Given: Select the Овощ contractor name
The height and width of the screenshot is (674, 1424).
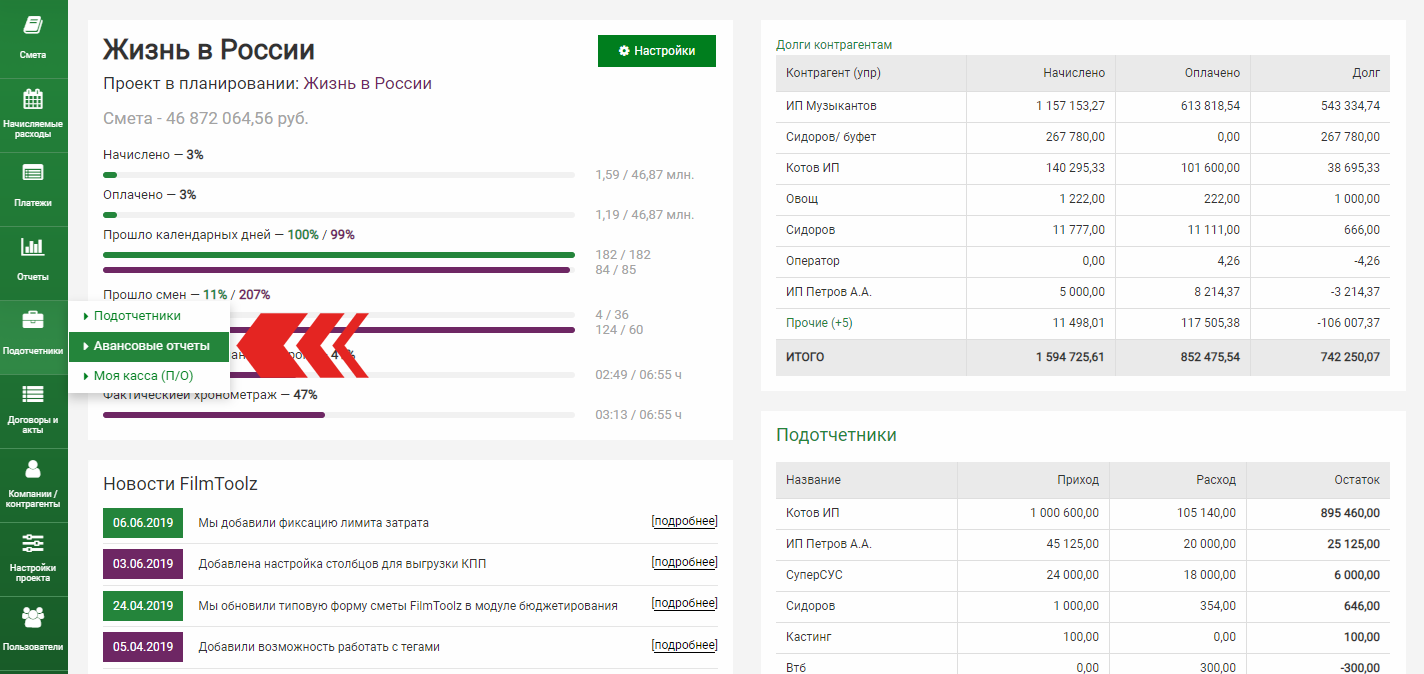Looking at the screenshot, I should (802, 199).
